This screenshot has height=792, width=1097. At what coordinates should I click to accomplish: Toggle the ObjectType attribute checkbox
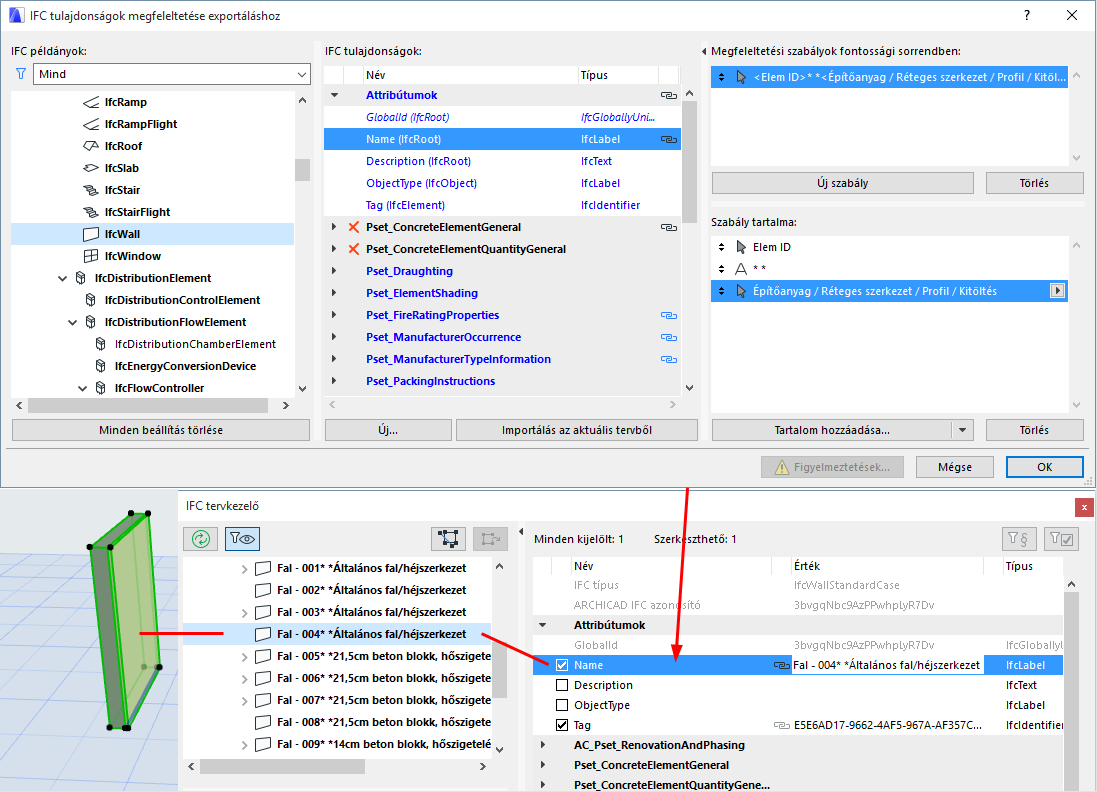coord(562,705)
